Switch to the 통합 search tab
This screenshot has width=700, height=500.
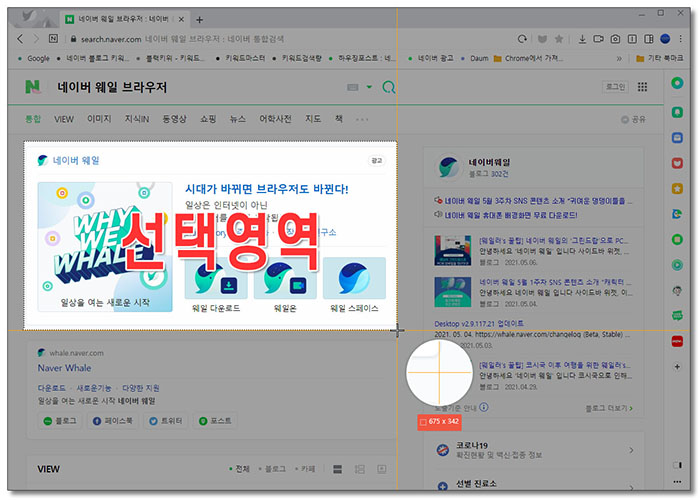(x=33, y=119)
